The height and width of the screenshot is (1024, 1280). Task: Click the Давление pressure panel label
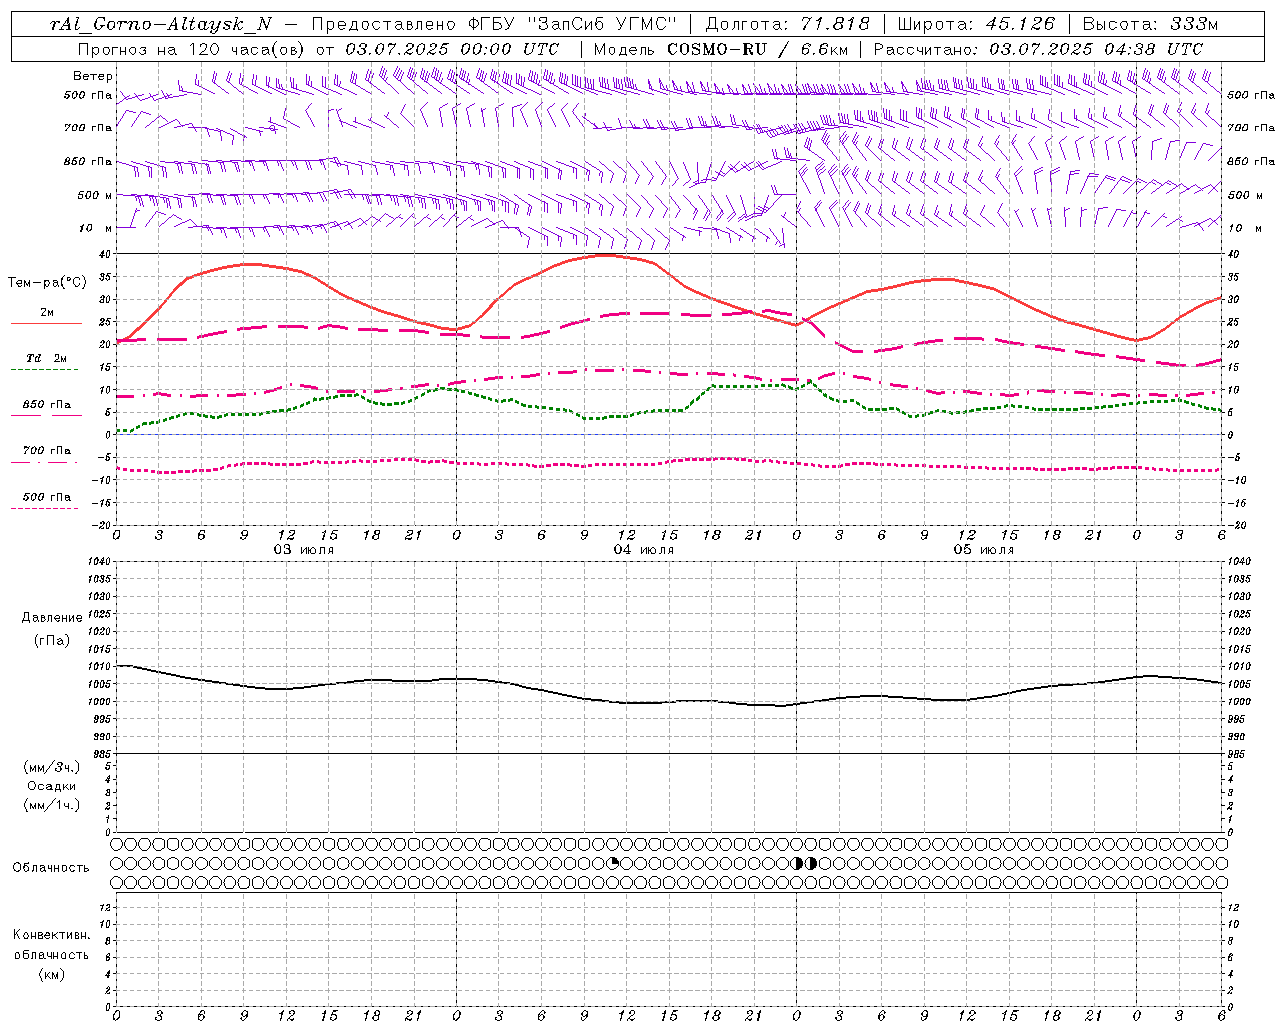point(52,618)
